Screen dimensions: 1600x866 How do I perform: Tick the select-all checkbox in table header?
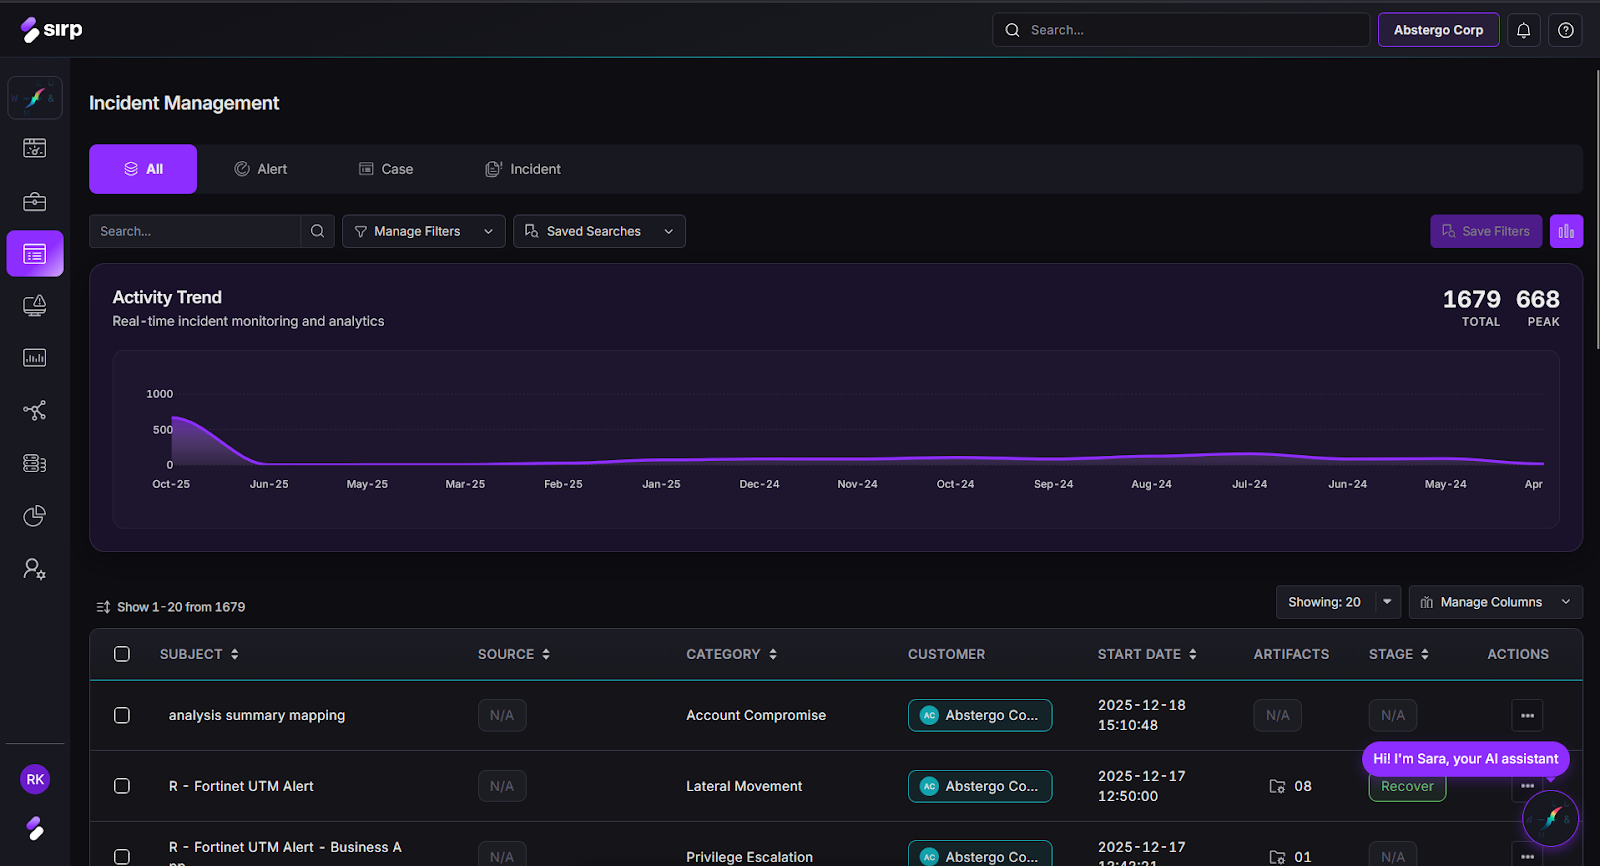[x=122, y=654]
